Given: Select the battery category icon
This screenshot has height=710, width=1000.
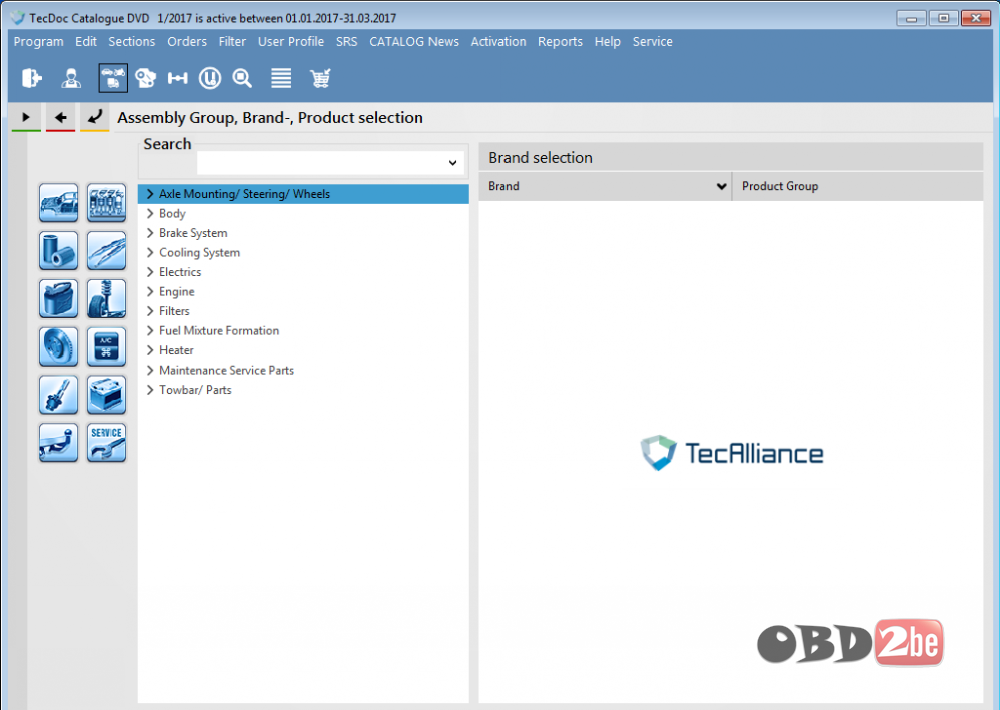Looking at the screenshot, I should pos(107,395).
